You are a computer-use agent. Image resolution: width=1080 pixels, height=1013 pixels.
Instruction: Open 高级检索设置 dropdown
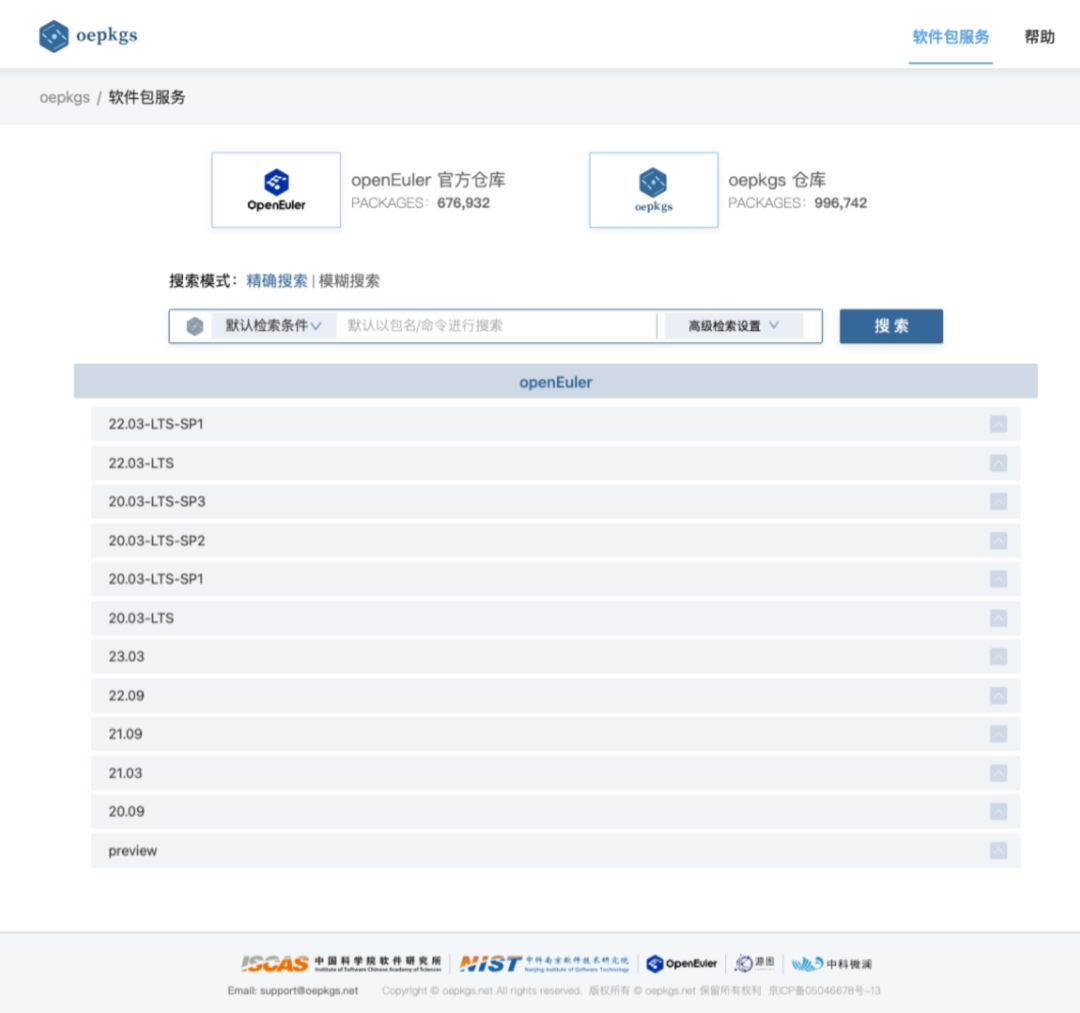tap(734, 326)
